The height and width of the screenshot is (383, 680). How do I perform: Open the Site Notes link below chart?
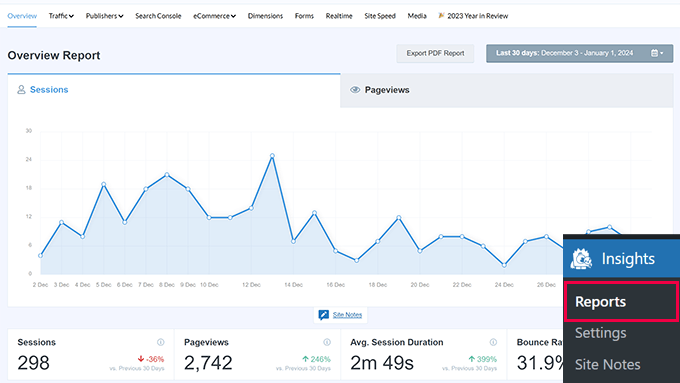tap(347, 315)
